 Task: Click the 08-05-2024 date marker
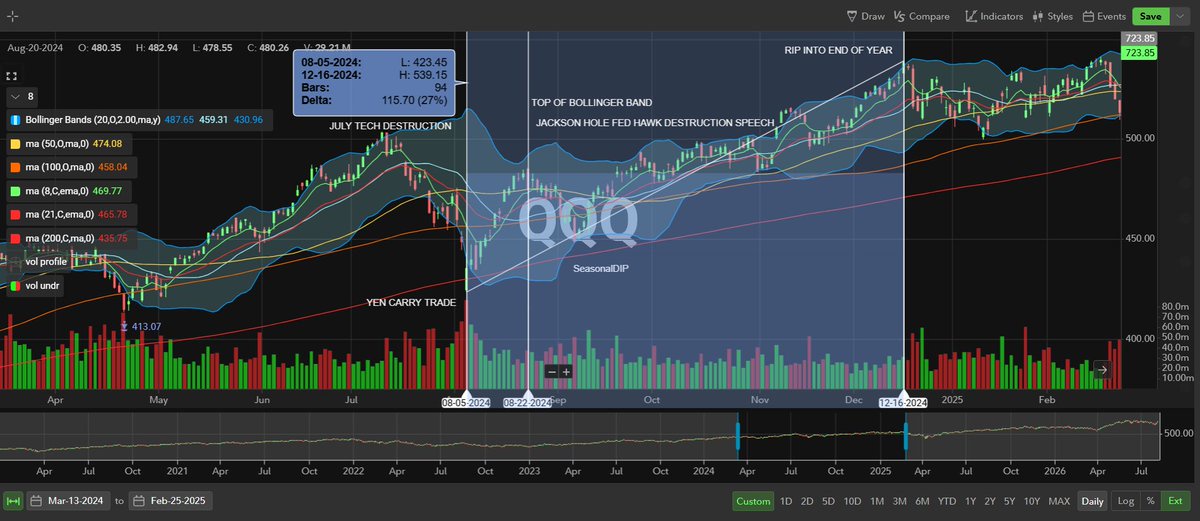point(466,402)
